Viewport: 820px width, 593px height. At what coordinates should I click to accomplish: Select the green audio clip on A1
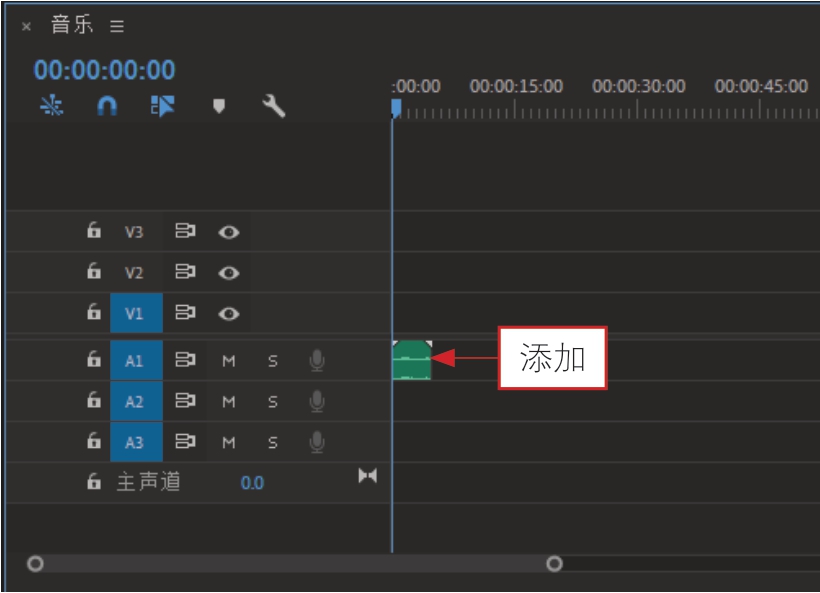pos(412,360)
